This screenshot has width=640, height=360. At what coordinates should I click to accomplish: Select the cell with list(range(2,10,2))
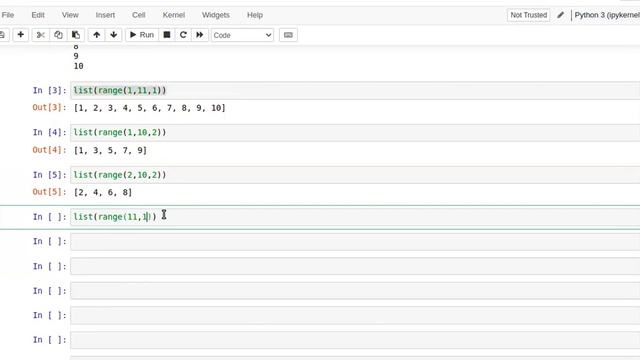[355, 175]
